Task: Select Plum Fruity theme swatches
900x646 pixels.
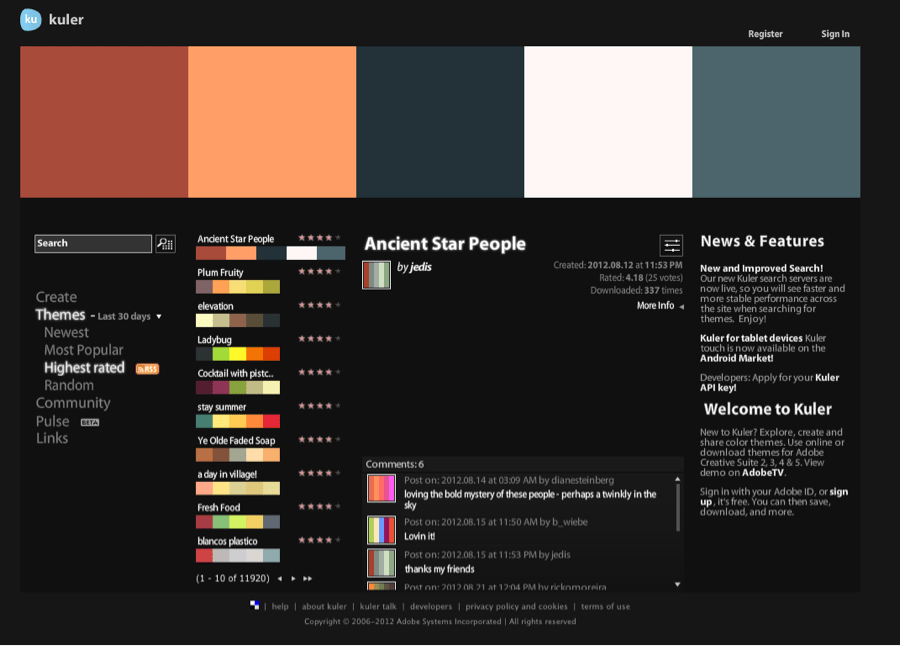Action: (x=238, y=287)
